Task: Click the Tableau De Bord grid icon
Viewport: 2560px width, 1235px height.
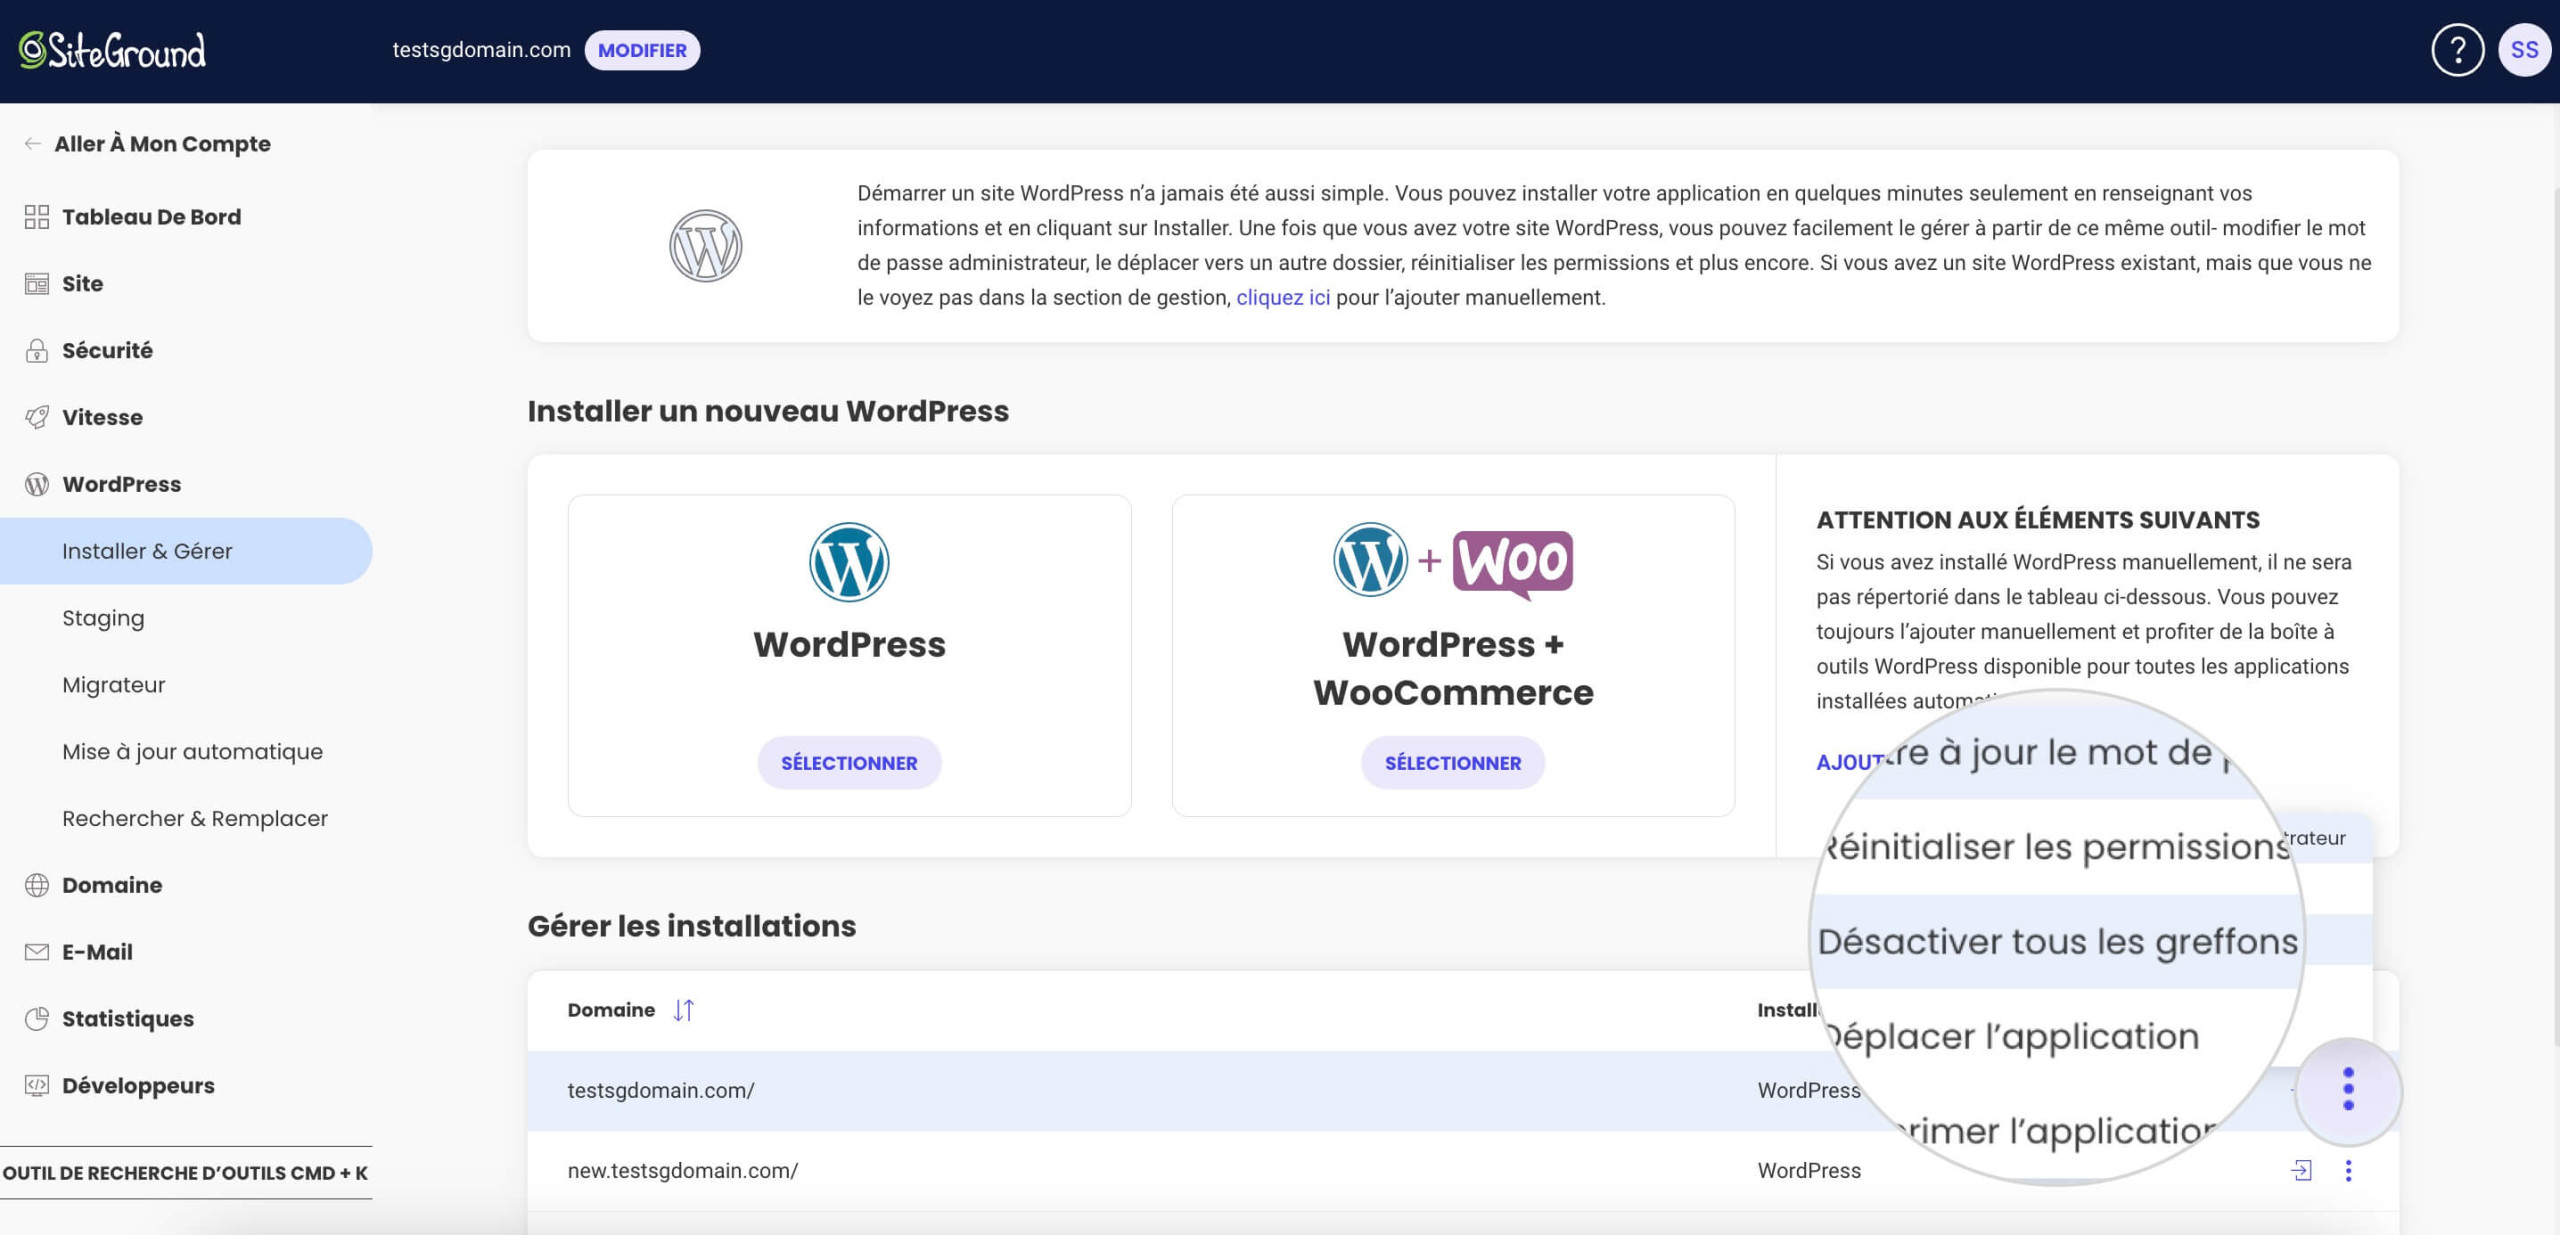Action: [x=37, y=217]
